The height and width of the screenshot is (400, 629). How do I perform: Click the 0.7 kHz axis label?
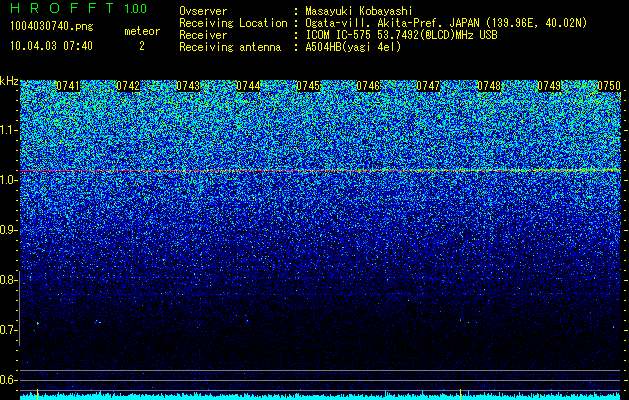tap(8, 330)
